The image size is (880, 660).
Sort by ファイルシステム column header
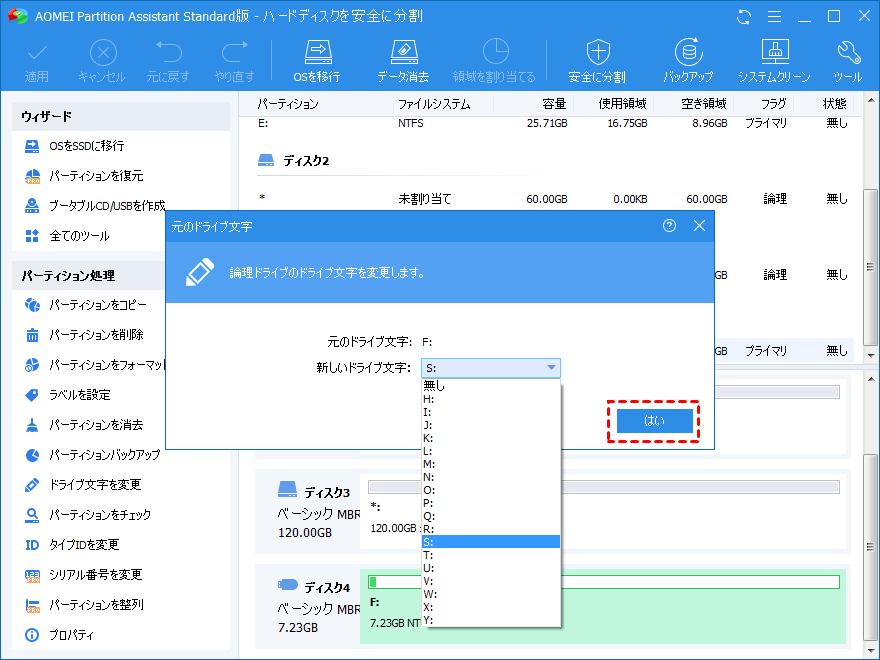pyautogui.click(x=434, y=104)
